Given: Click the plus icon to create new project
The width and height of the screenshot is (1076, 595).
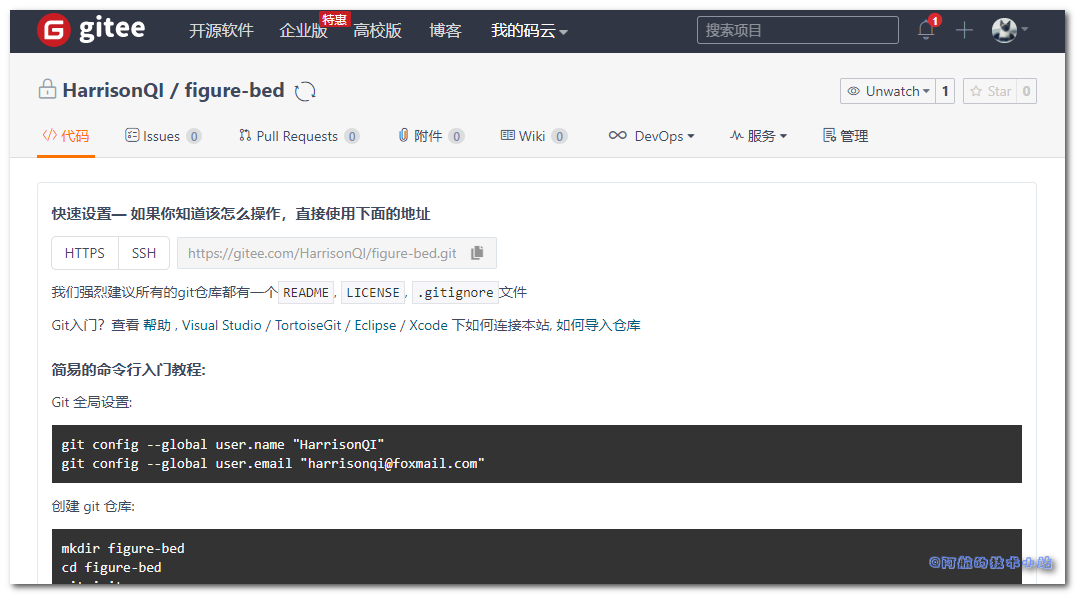Looking at the screenshot, I should 963,31.
